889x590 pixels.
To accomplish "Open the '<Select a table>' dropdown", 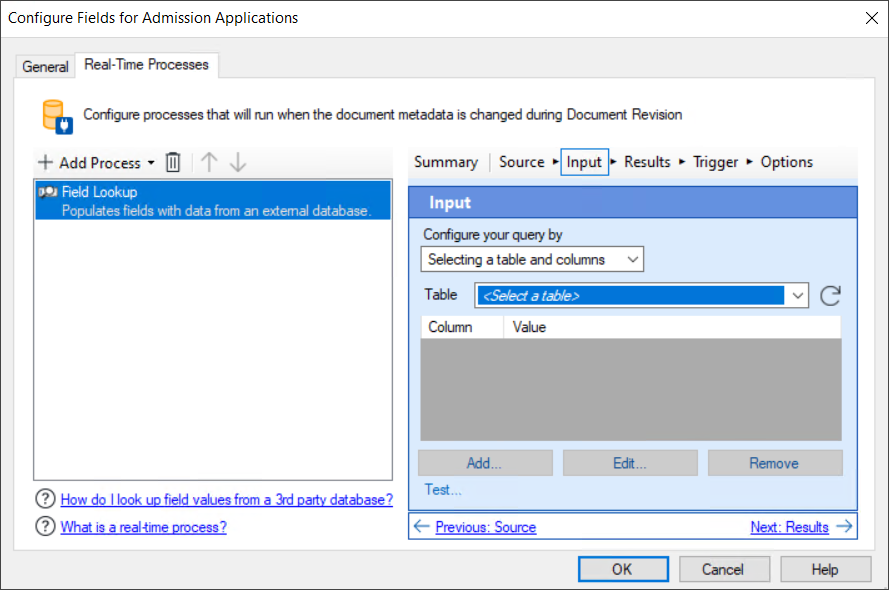I will [797, 295].
